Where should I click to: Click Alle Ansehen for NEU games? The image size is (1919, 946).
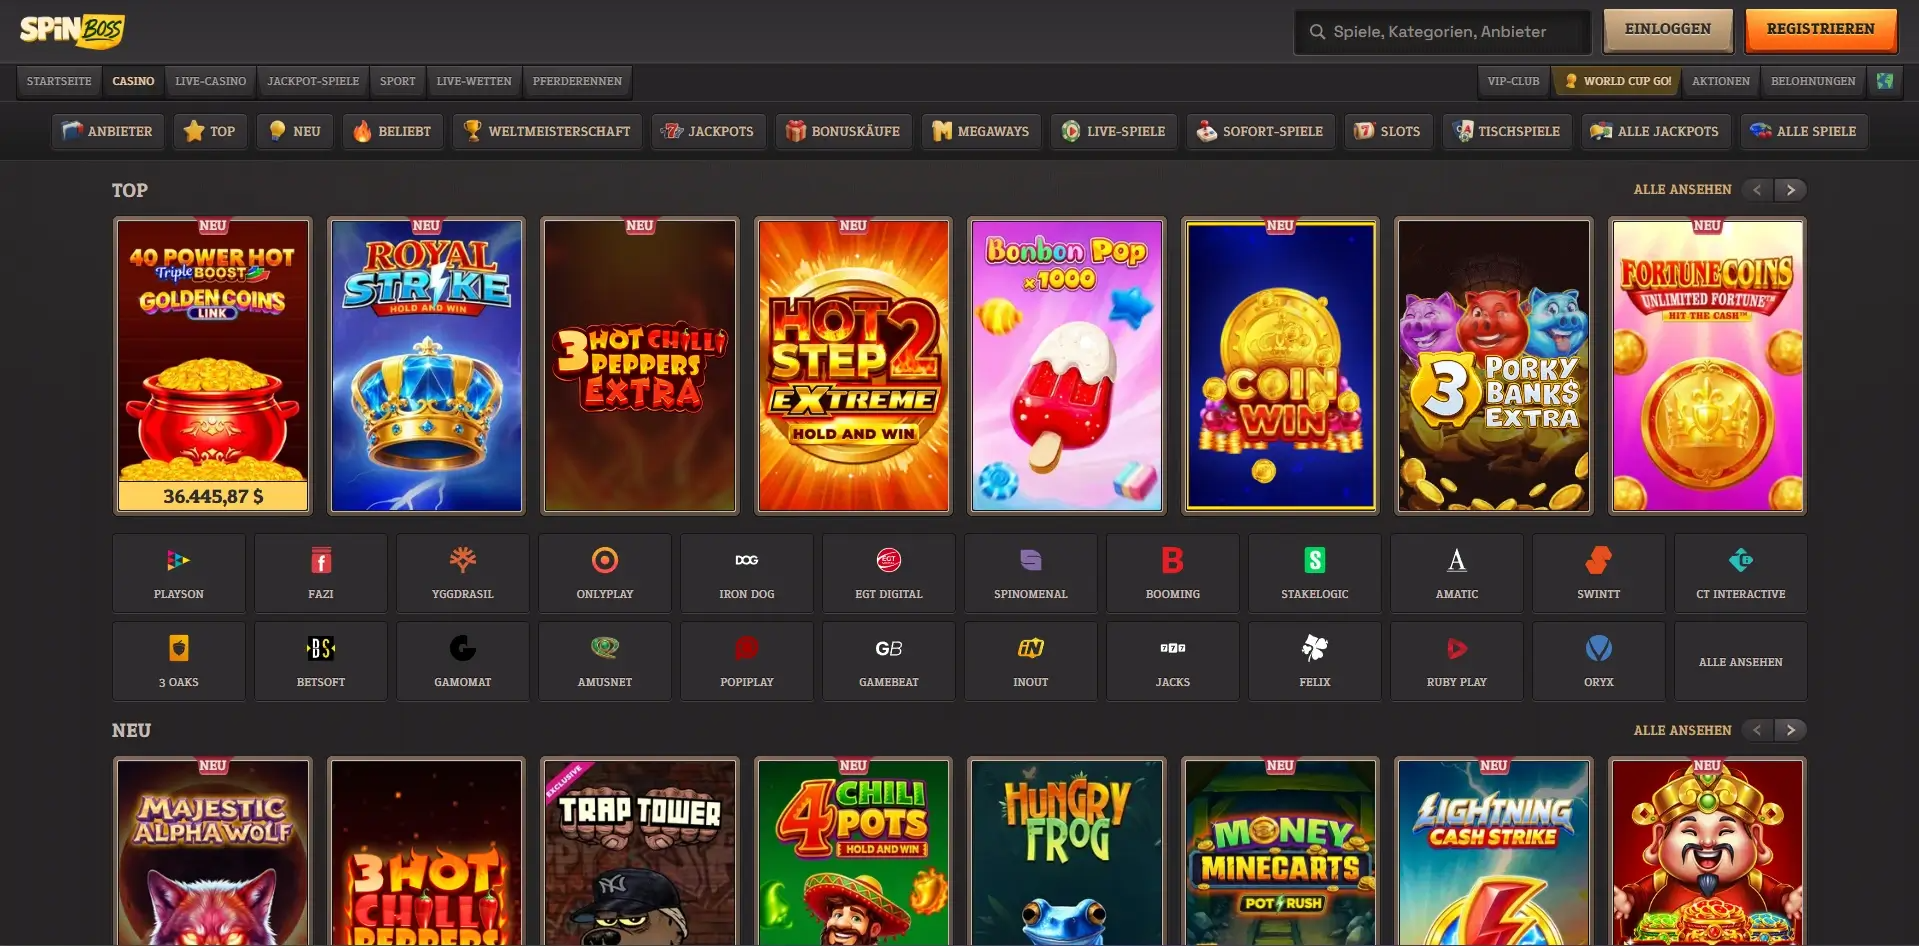coord(1682,730)
